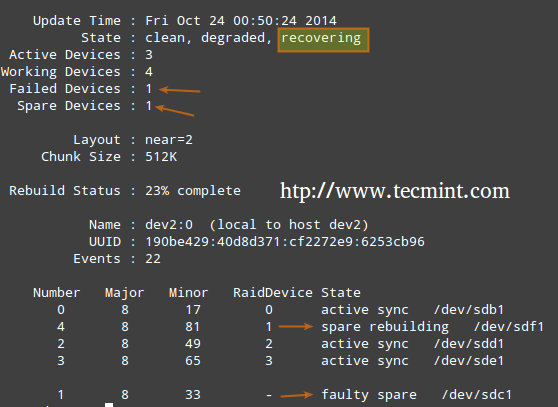This screenshot has width=558, height=407.
Task: Click the terminal cursor block at bottom
Action: coord(109,405)
